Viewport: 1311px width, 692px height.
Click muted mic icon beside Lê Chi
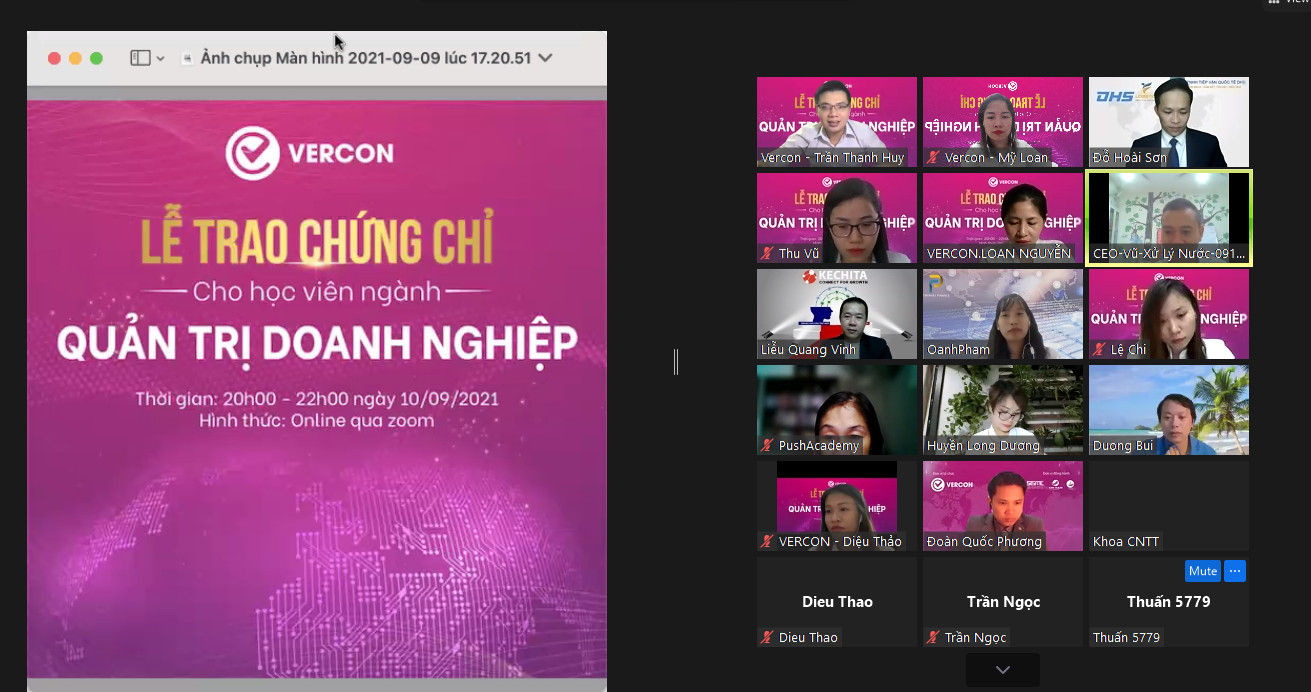[x=1099, y=350]
